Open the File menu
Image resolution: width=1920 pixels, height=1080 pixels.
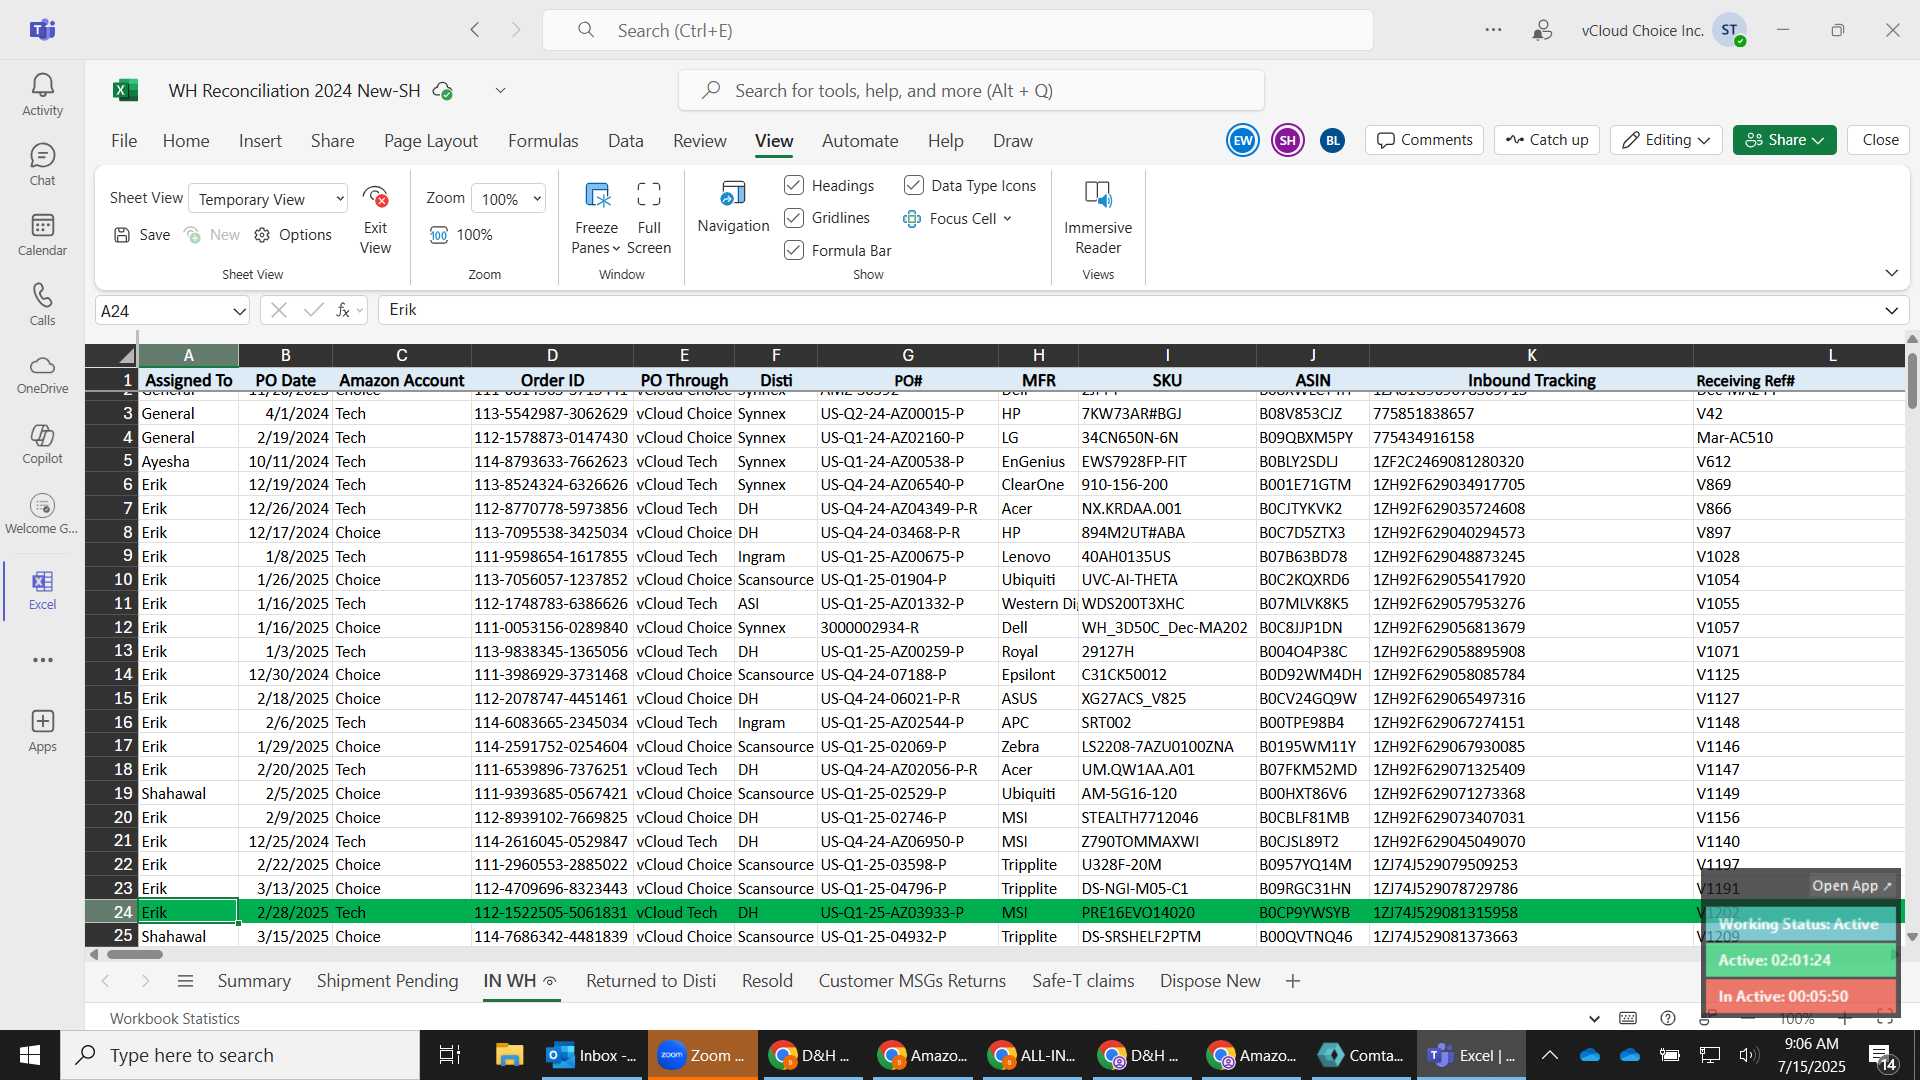pos(124,141)
